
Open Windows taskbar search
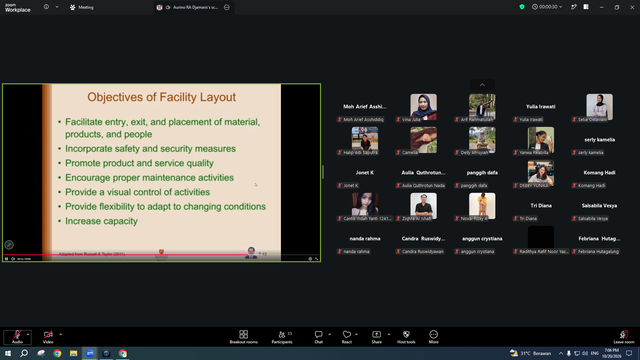[24, 353]
